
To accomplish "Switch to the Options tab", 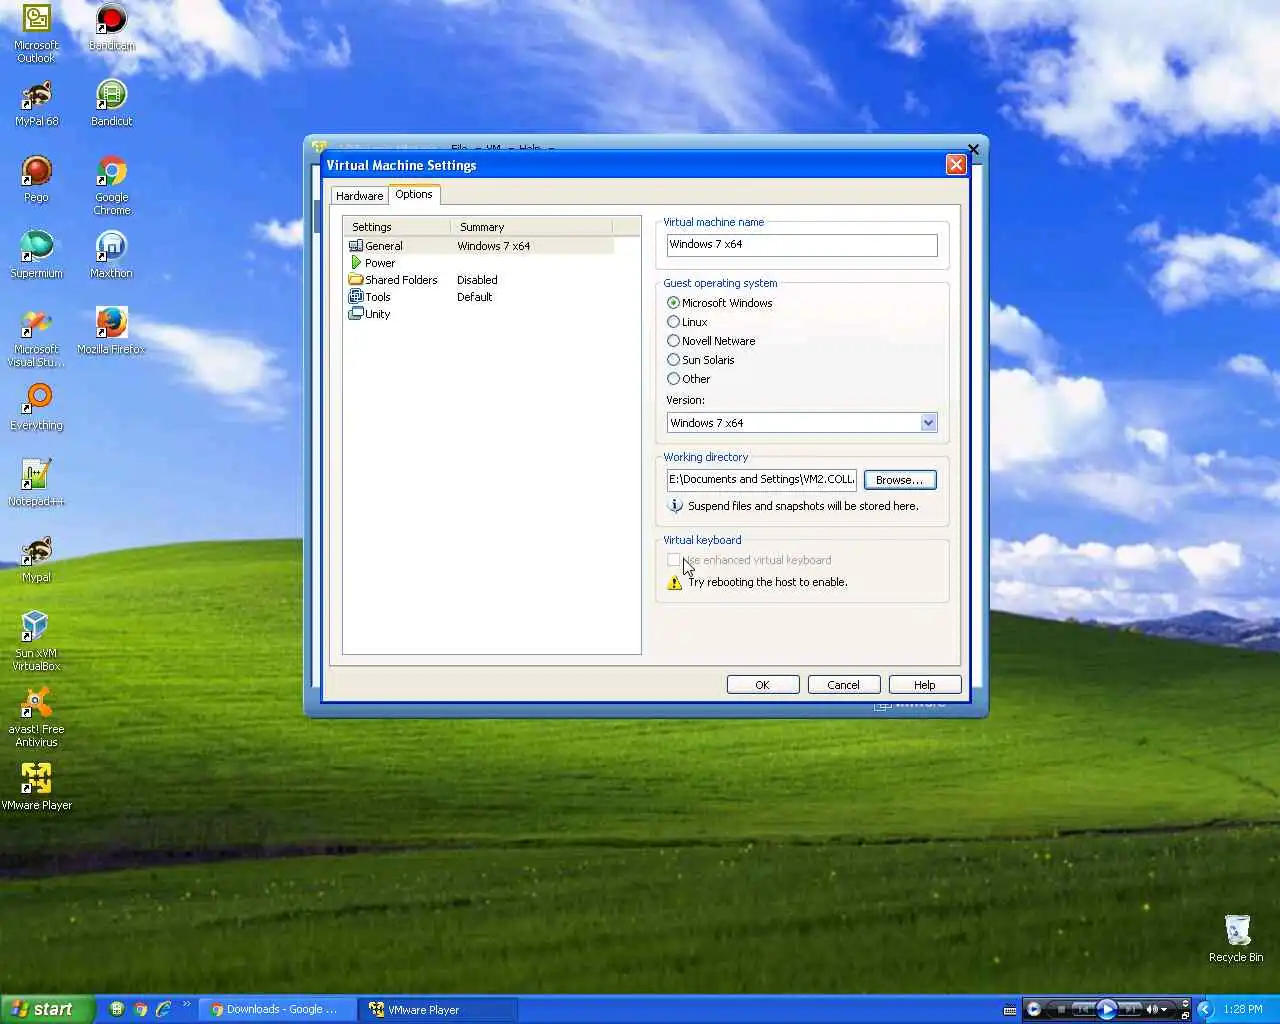I will pos(414,194).
